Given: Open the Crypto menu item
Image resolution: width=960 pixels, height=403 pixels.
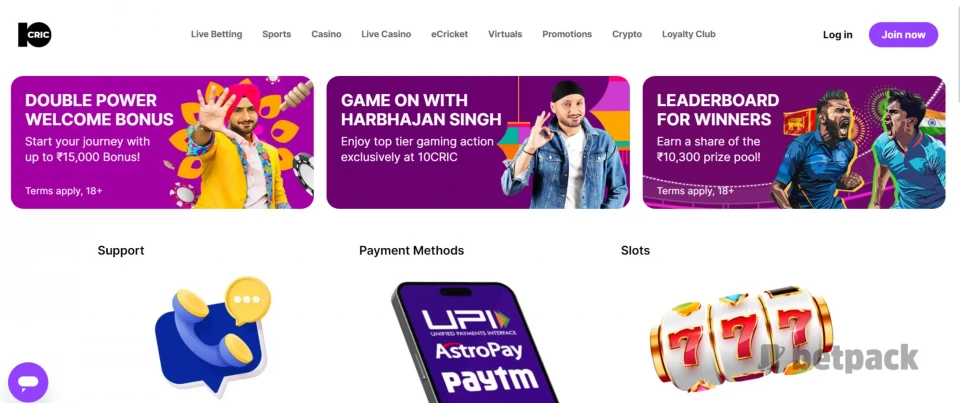Looking at the screenshot, I should 627,34.
